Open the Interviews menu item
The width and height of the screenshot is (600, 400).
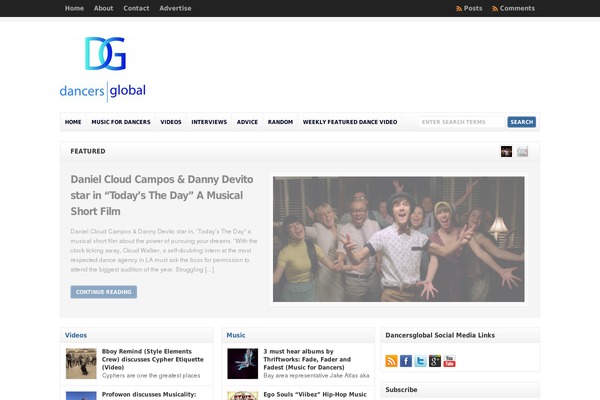tap(209, 122)
